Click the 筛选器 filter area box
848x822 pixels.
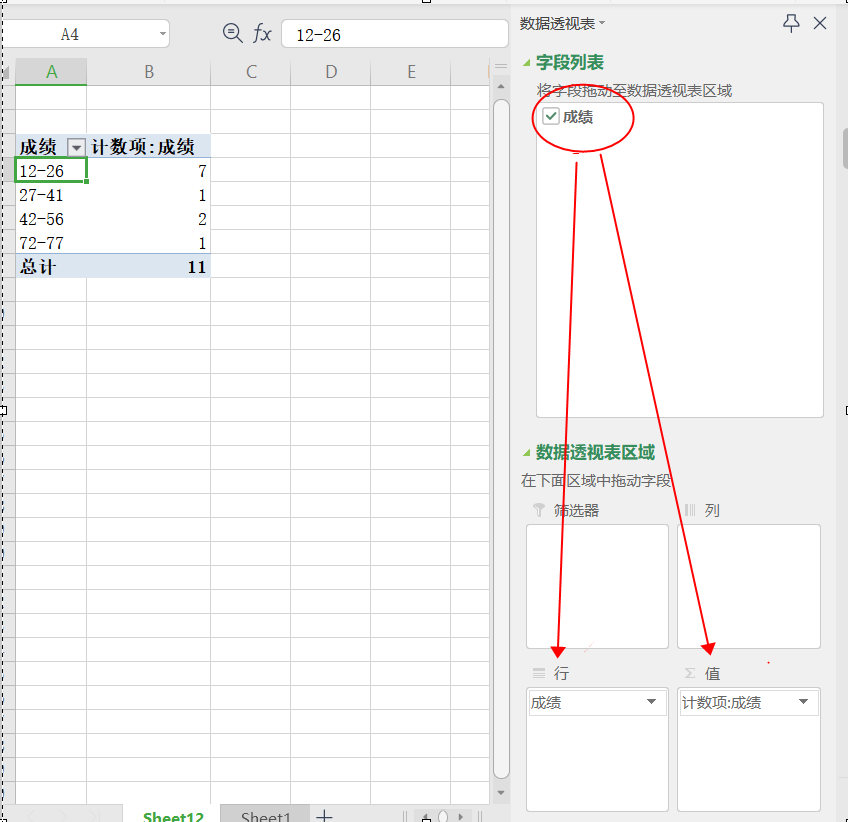pyautogui.click(x=597, y=586)
